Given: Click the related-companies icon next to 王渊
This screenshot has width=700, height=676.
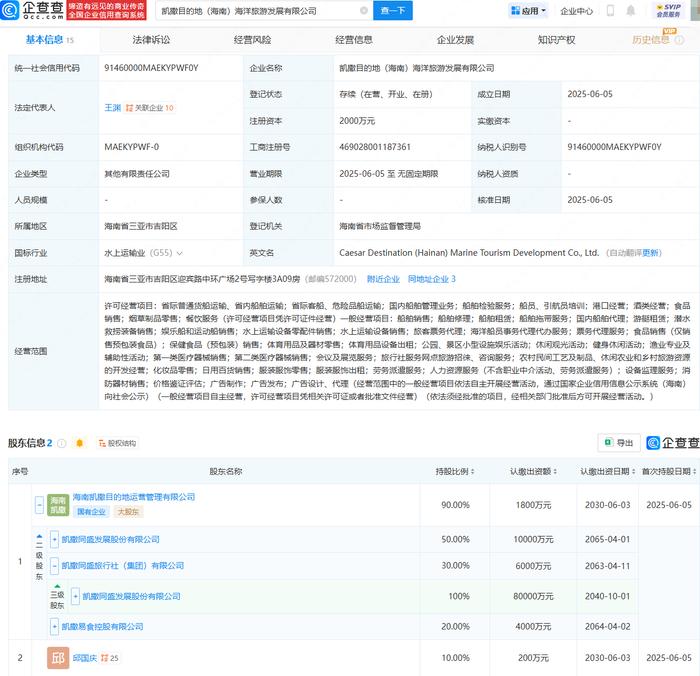Looking at the screenshot, I should tap(129, 108).
